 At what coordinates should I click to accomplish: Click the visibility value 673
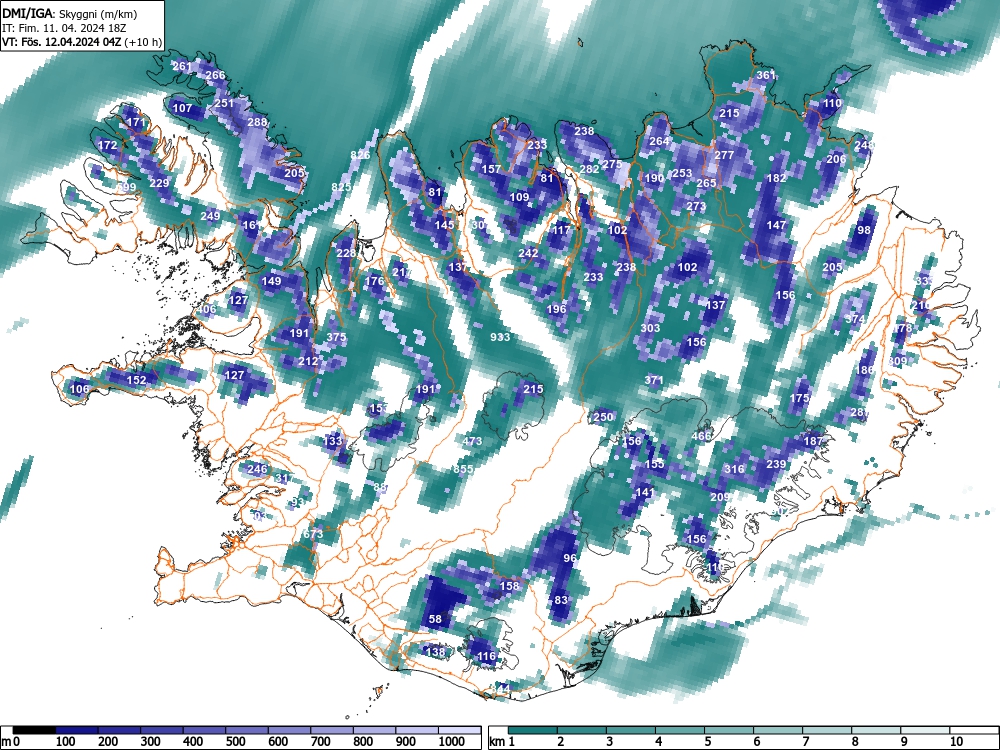tap(313, 534)
